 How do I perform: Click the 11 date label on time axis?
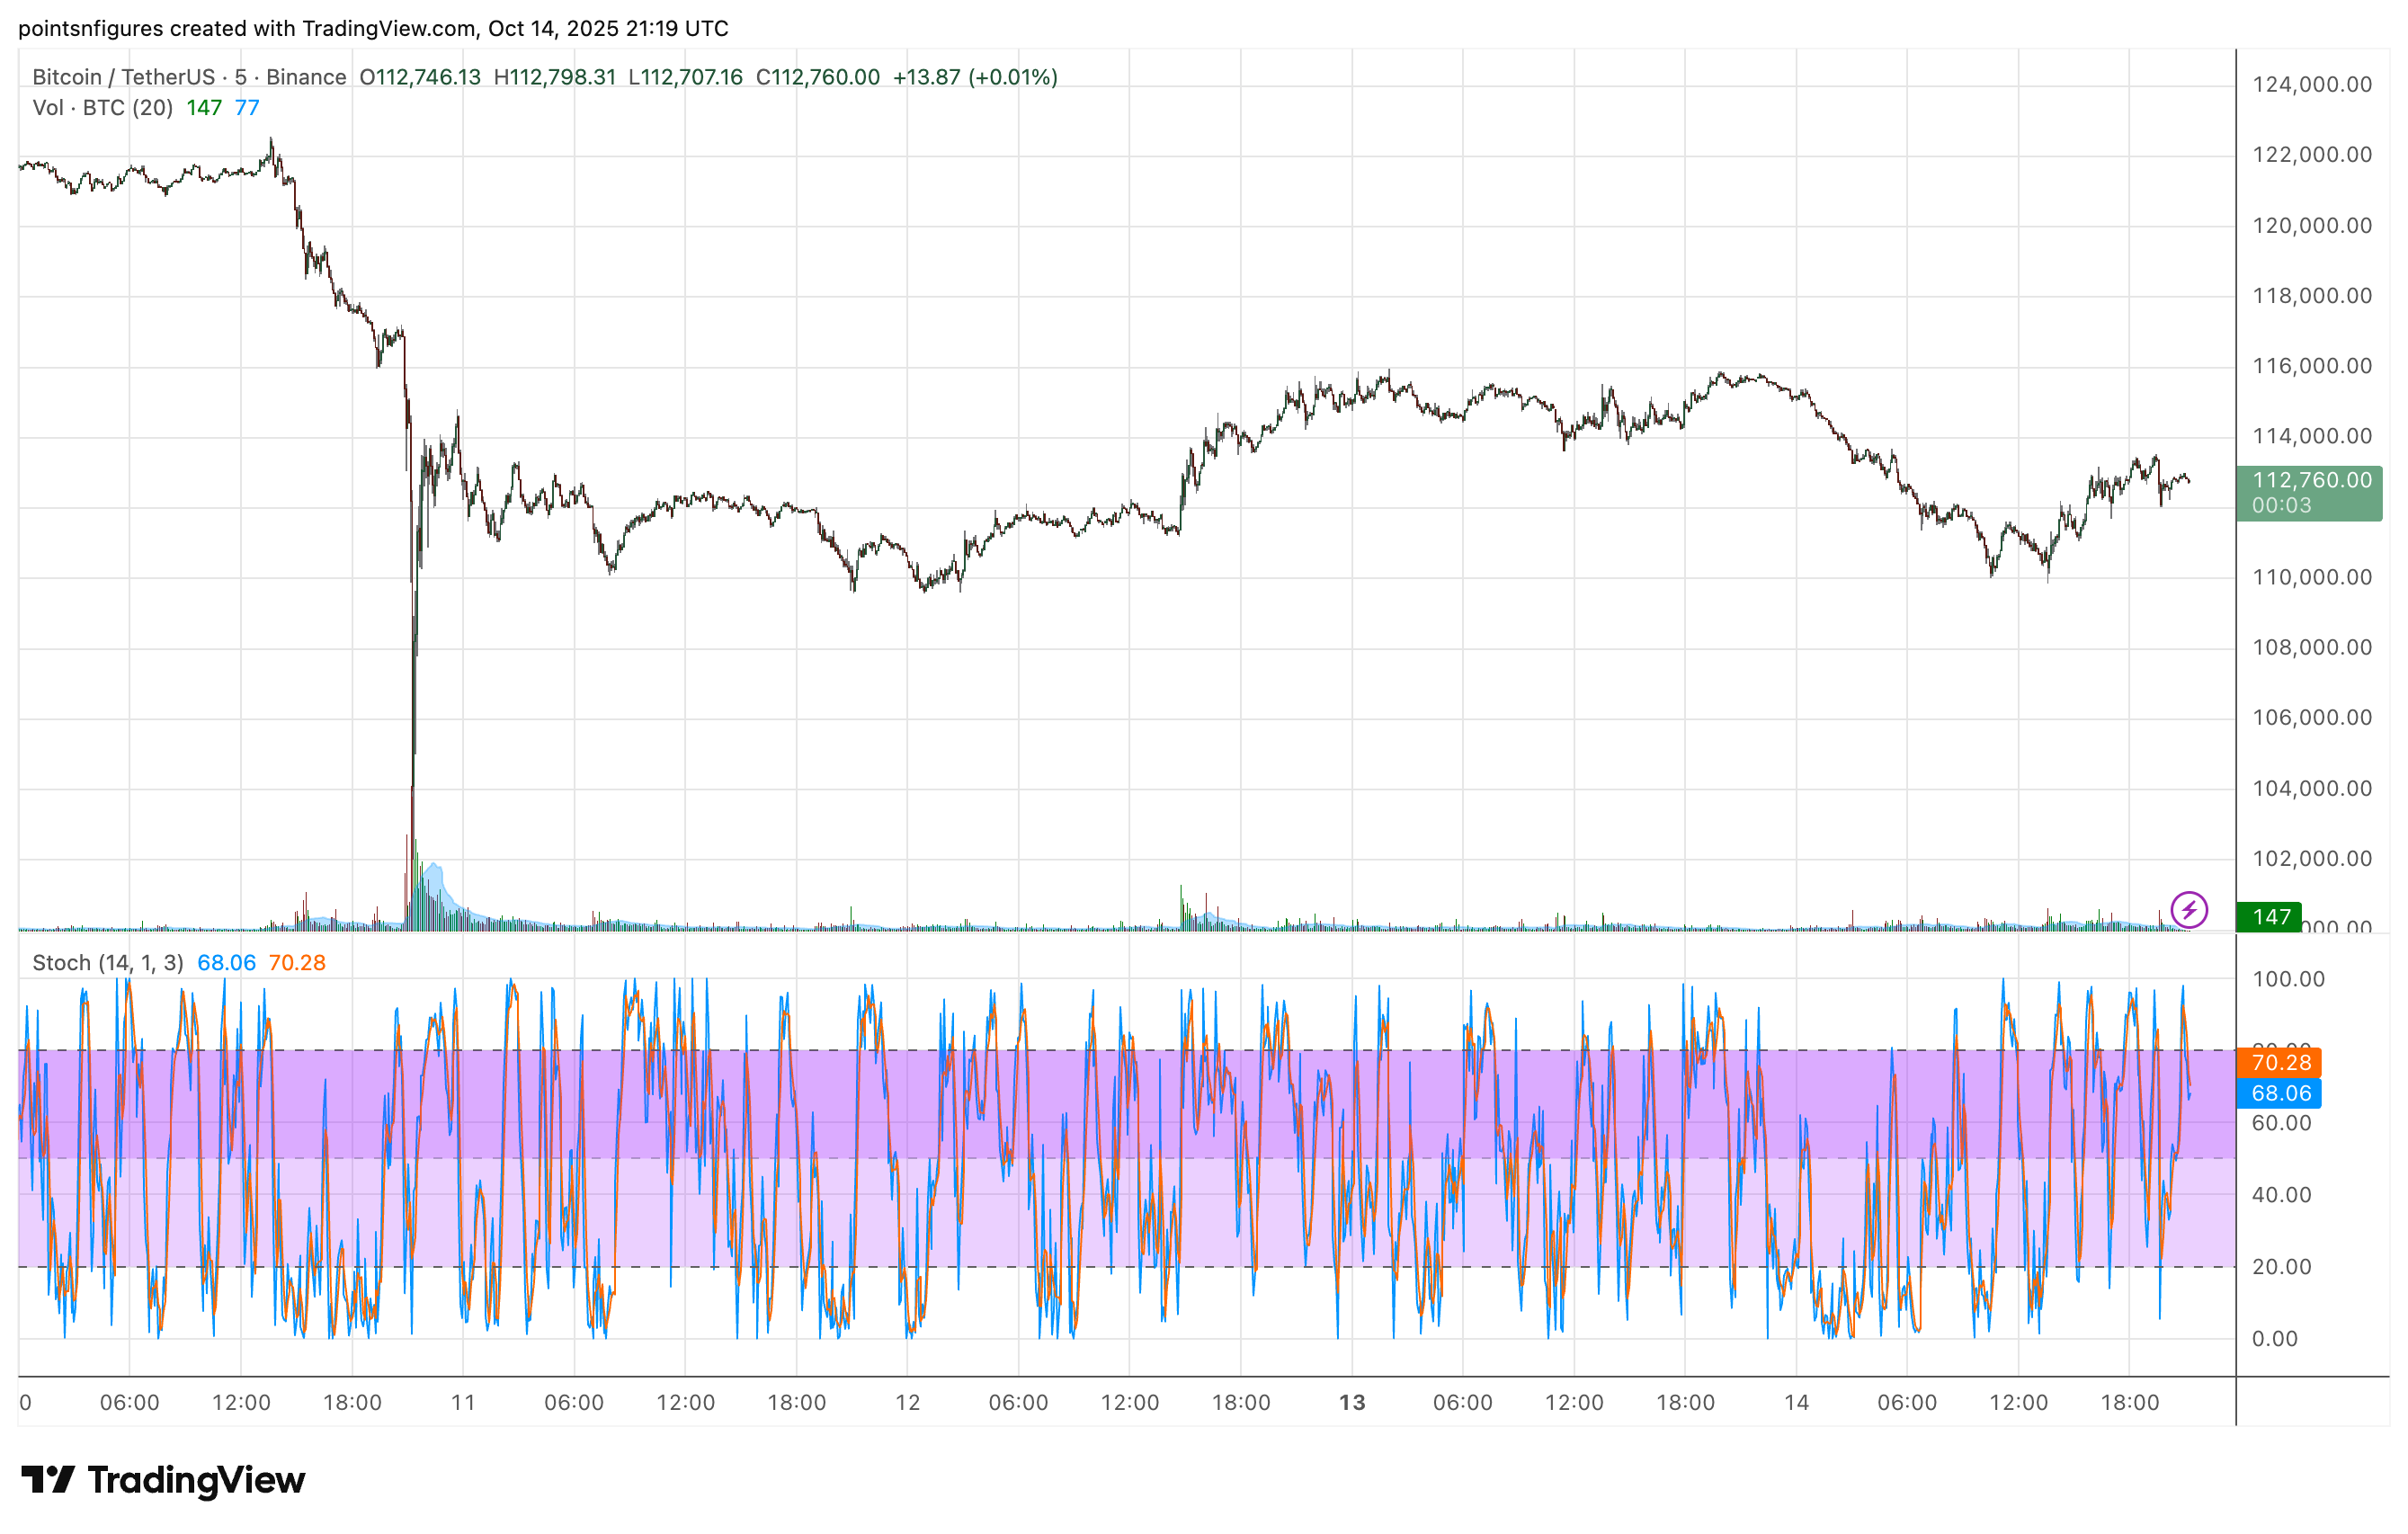point(463,1402)
